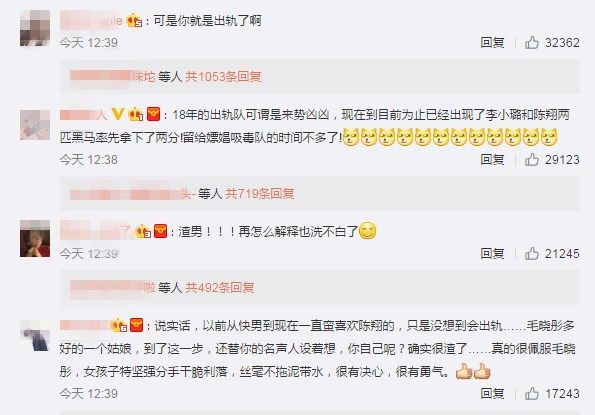The height and width of the screenshot is (415, 595).
Task: Open avatar of the 渣男 commenter
Action: (x=35, y=239)
